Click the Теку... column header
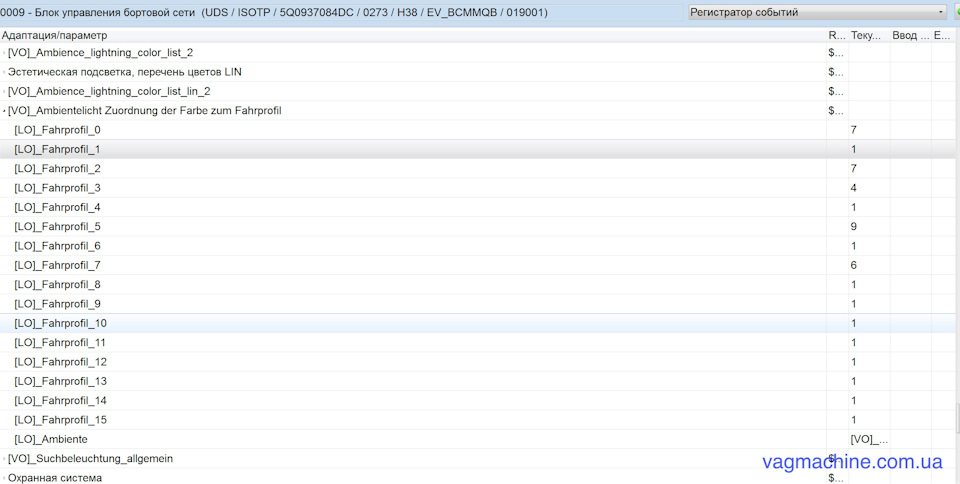The image size is (960, 484). (x=869, y=35)
